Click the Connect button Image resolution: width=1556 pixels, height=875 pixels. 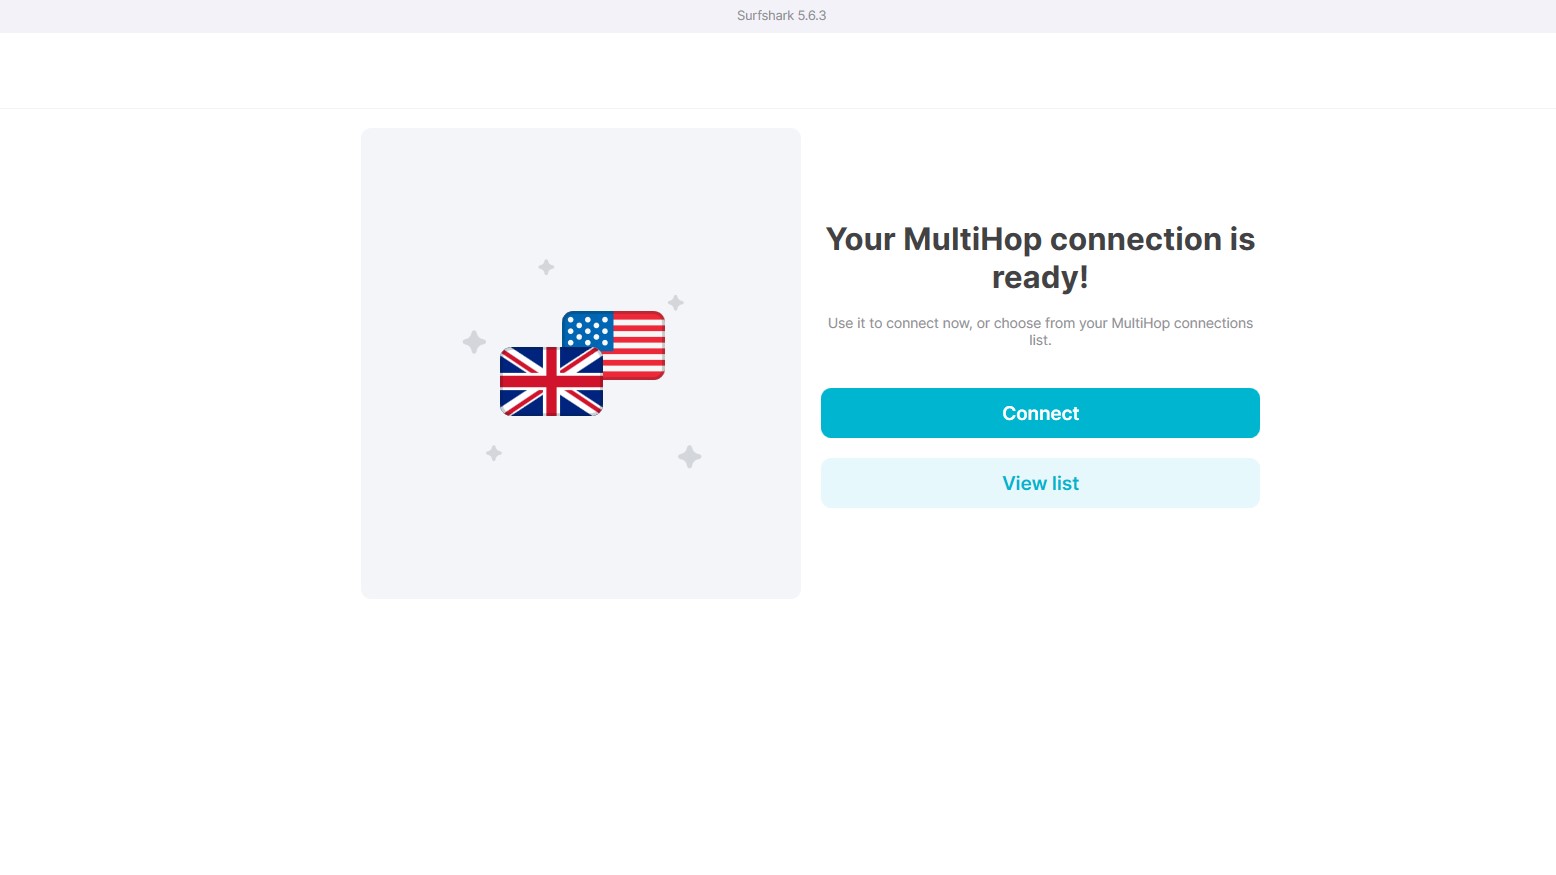(1040, 413)
